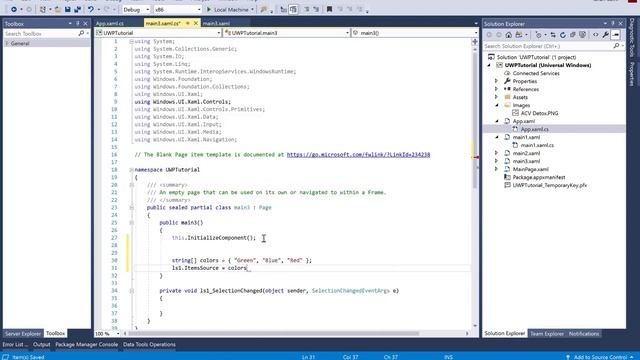Expand the Assets folder in Solution Explorer
Screen dimensions: 640x360
496,97
